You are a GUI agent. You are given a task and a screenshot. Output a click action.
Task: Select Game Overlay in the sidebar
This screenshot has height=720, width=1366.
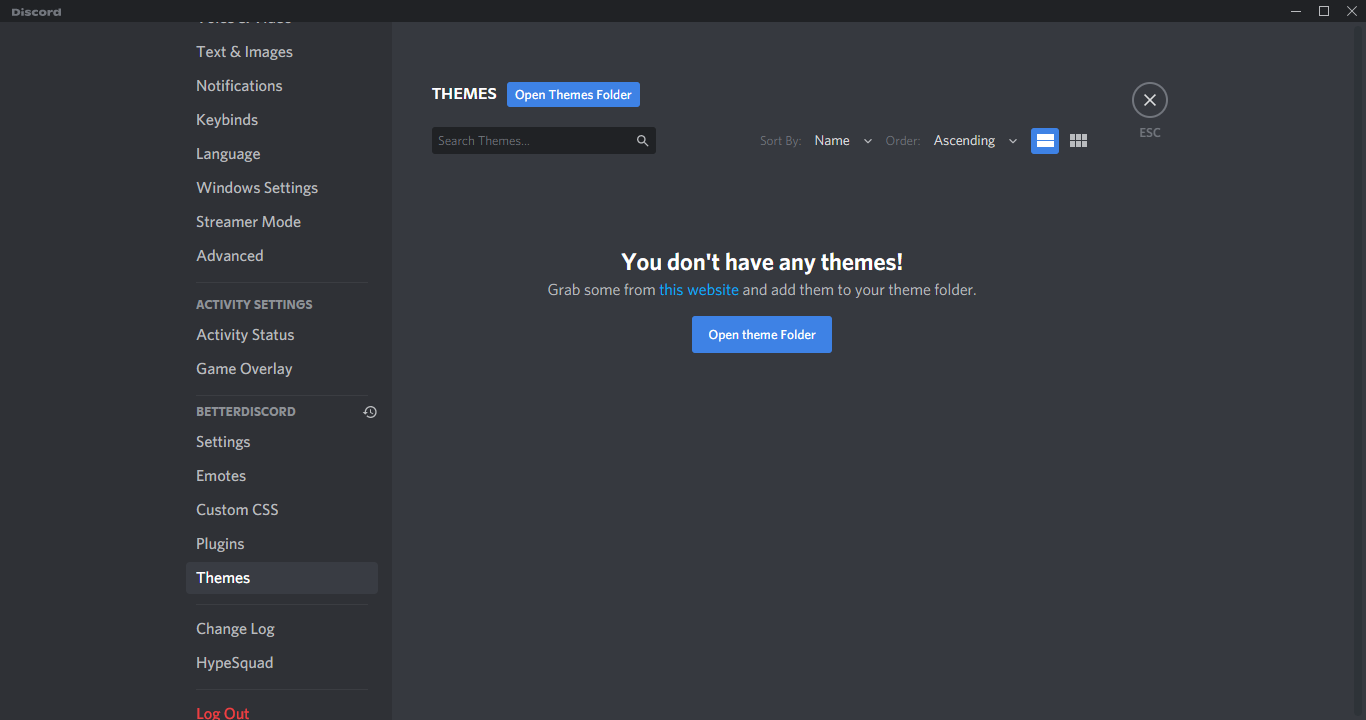click(x=244, y=369)
